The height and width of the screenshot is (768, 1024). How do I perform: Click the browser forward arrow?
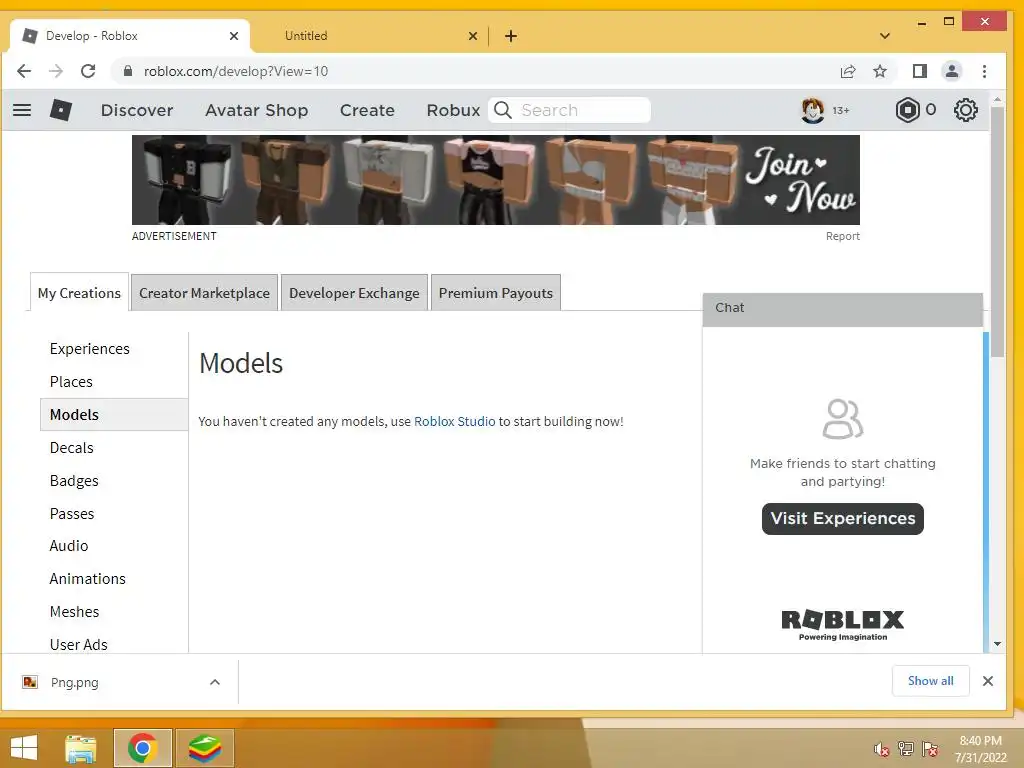56,71
